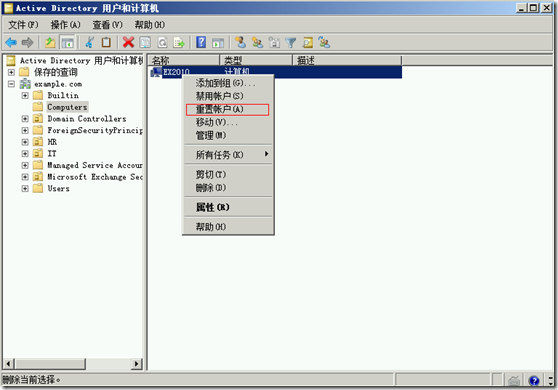The width and height of the screenshot is (558, 390).
Task: Toggle the show/hide console tree icon
Action: [x=67, y=43]
